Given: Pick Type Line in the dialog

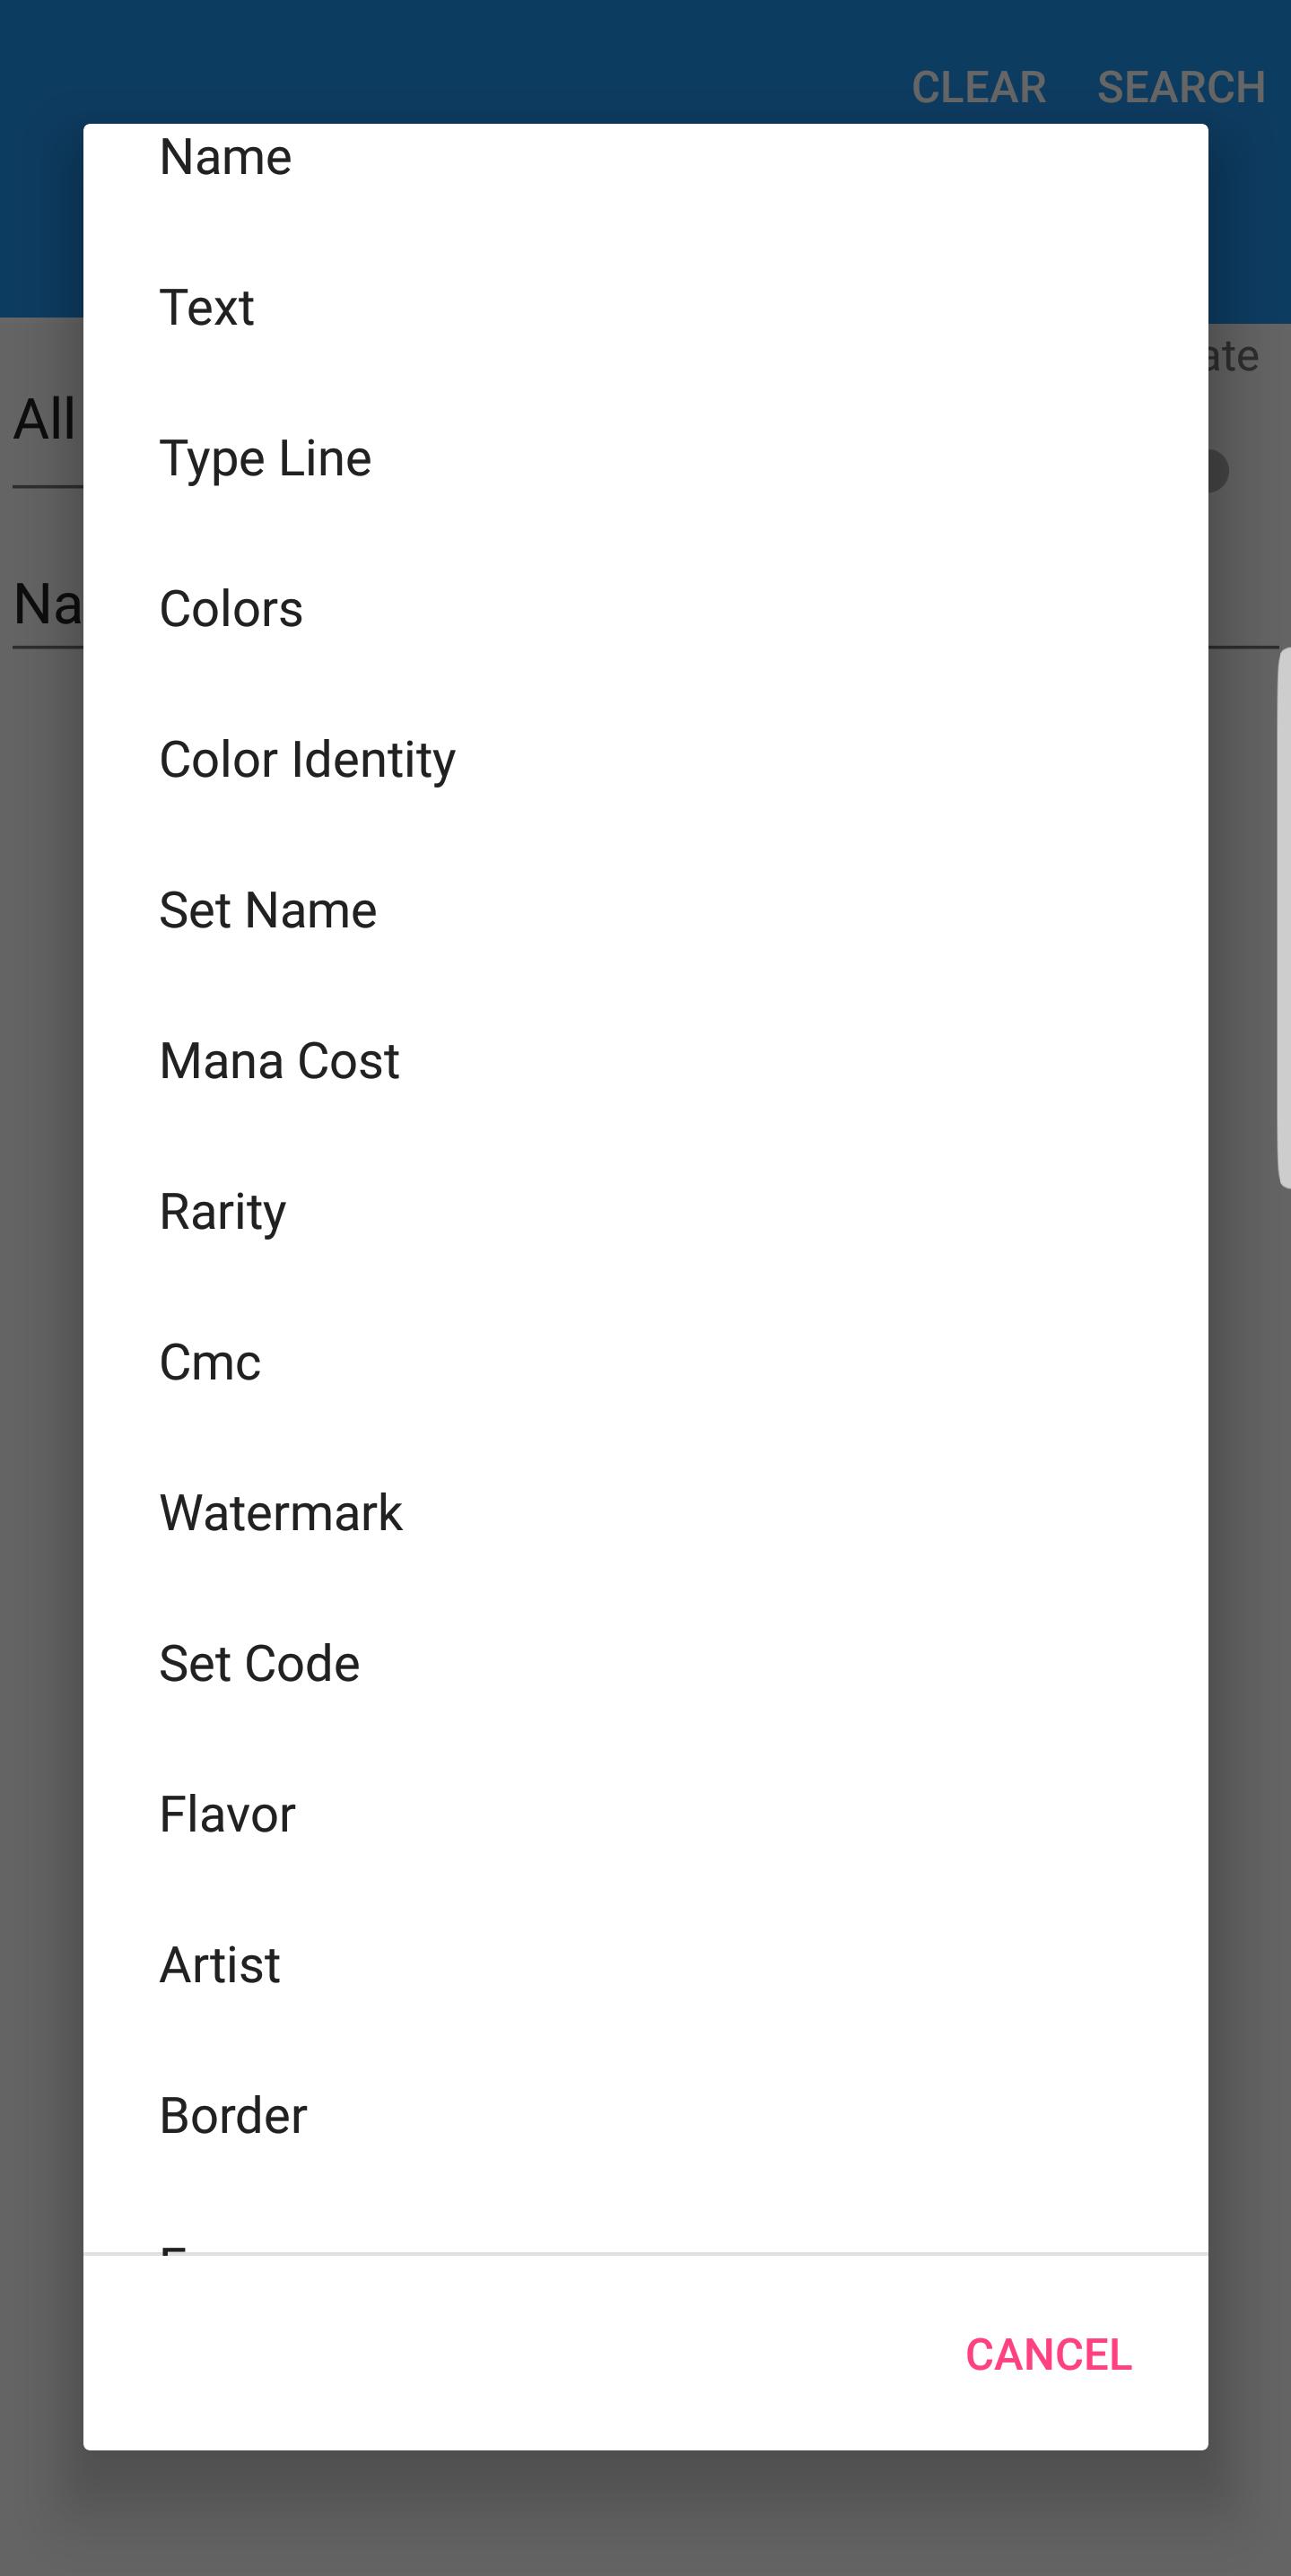Looking at the screenshot, I should point(265,458).
